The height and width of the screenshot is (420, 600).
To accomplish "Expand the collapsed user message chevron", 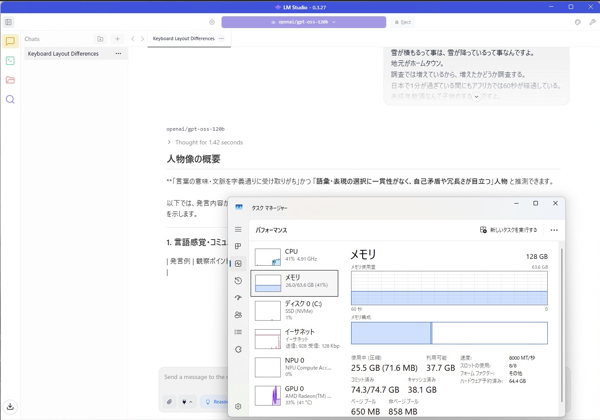I will click(x=476, y=97).
